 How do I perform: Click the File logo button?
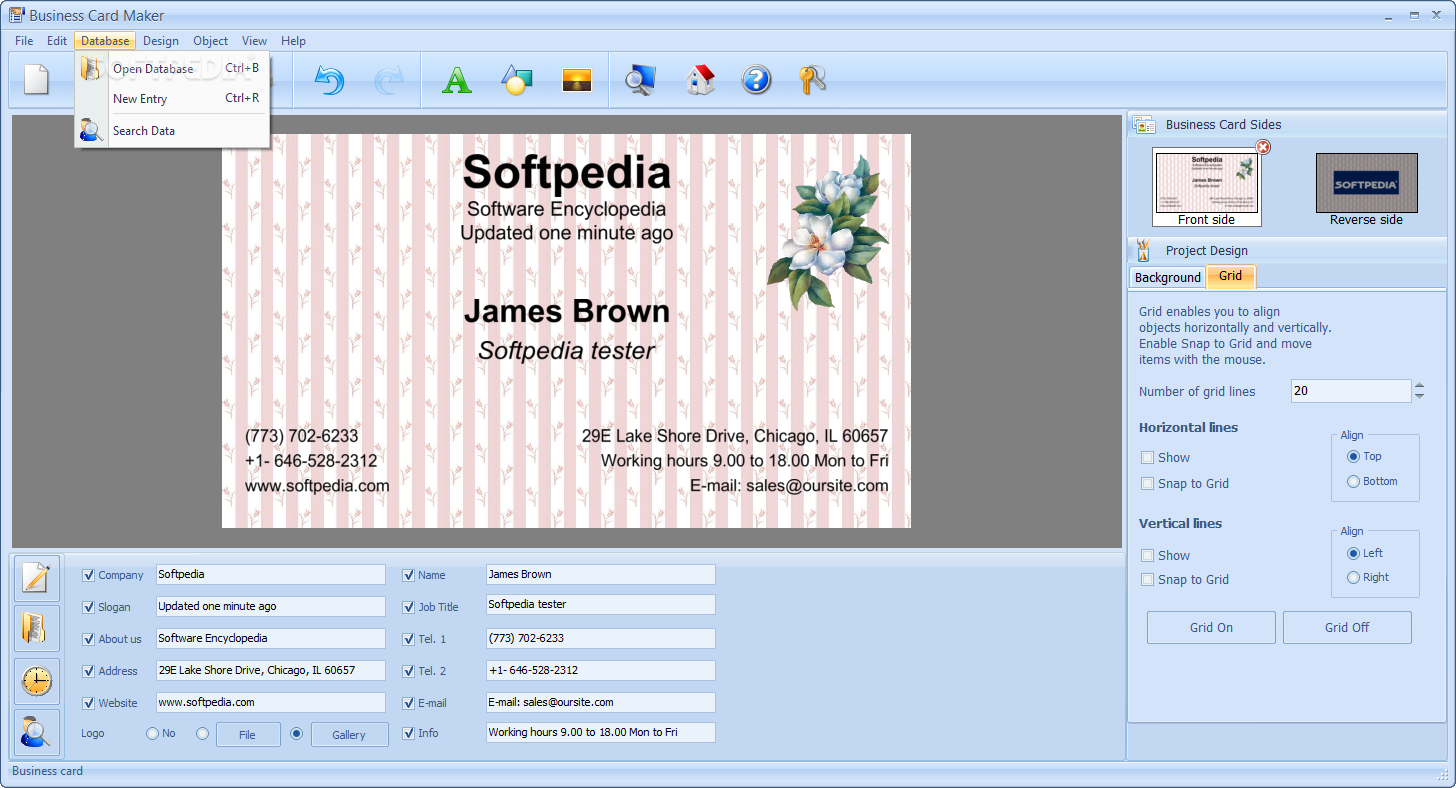tap(248, 735)
